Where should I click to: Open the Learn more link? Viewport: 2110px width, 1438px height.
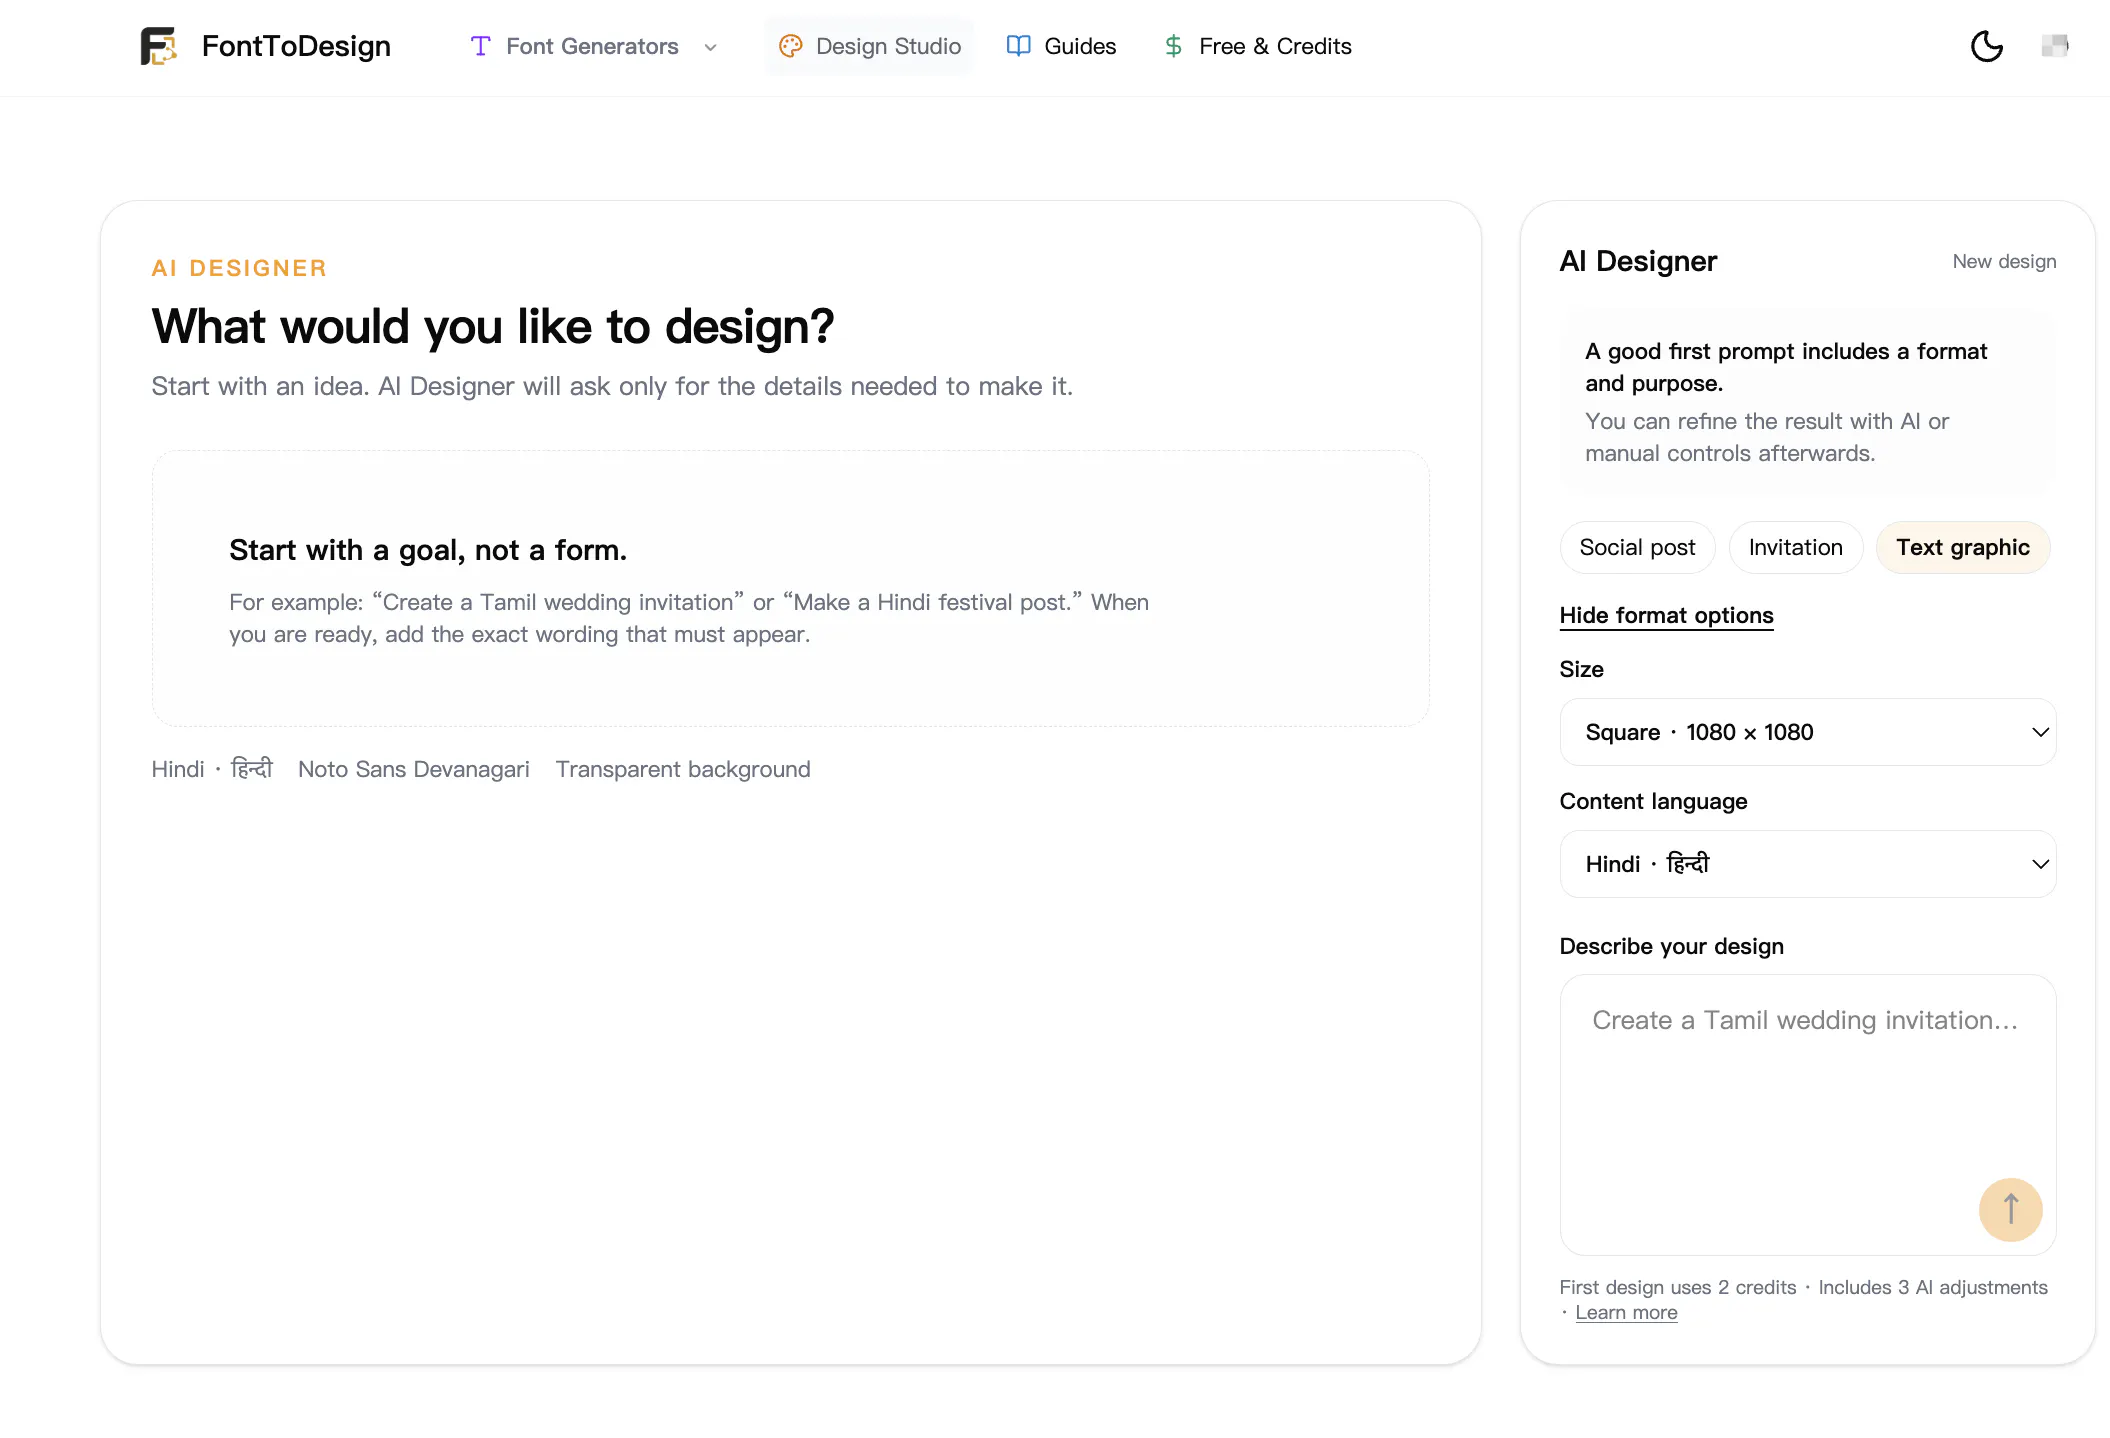(x=1626, y=1312)
